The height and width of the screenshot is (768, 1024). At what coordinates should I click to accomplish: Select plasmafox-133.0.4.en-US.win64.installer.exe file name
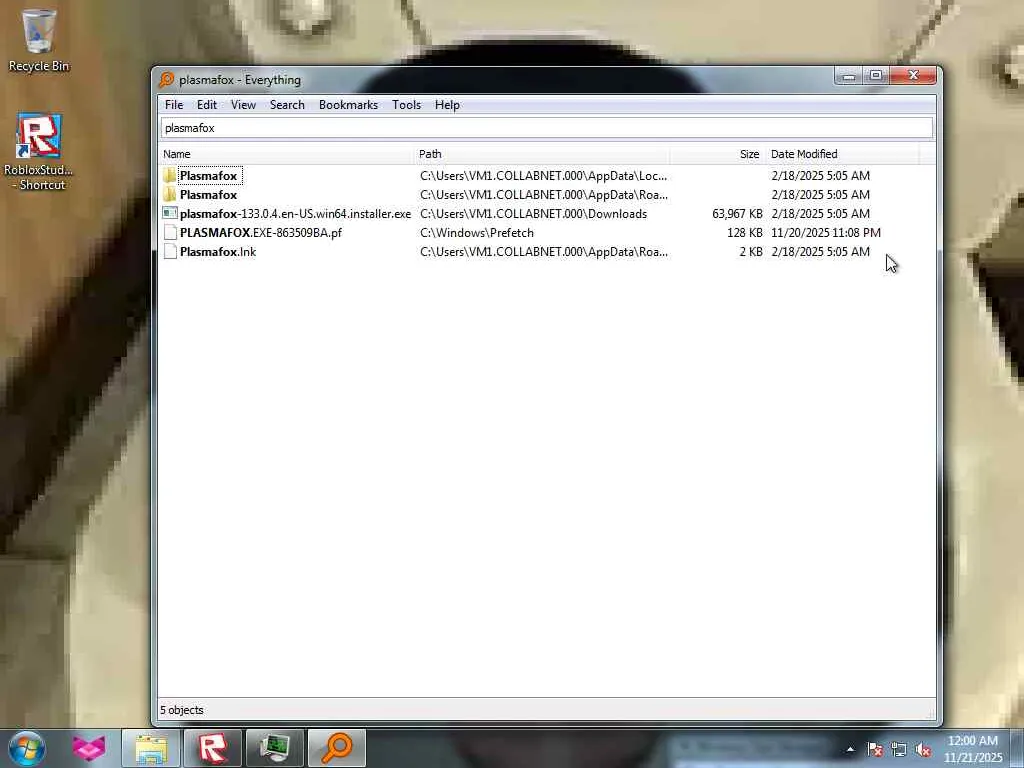pos(295,214)
